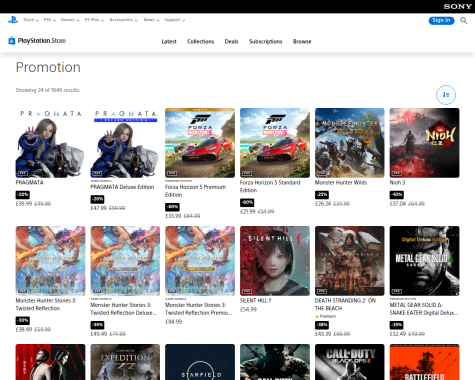Open the Expedition 33 cover

[125, 362]
